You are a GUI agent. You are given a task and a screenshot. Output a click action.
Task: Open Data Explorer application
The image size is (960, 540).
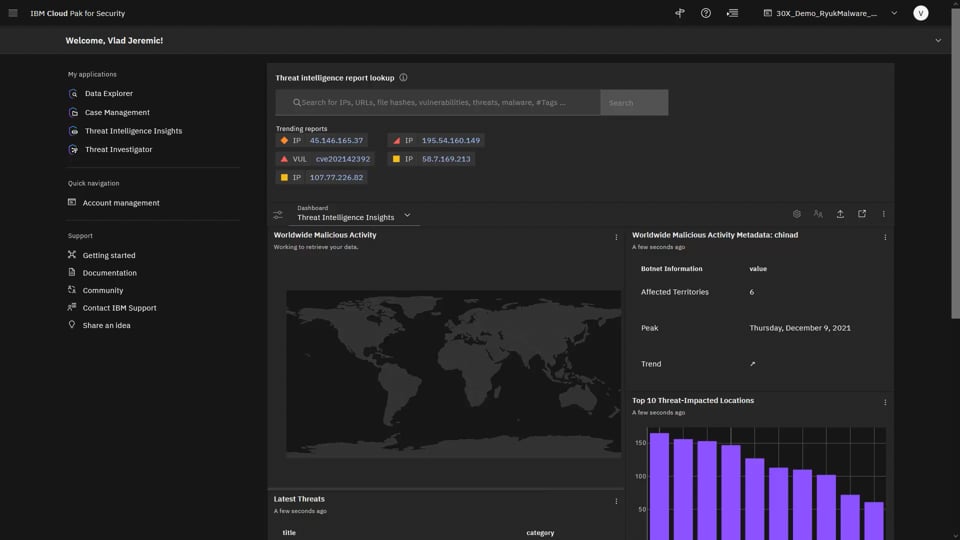pos(109,93)
